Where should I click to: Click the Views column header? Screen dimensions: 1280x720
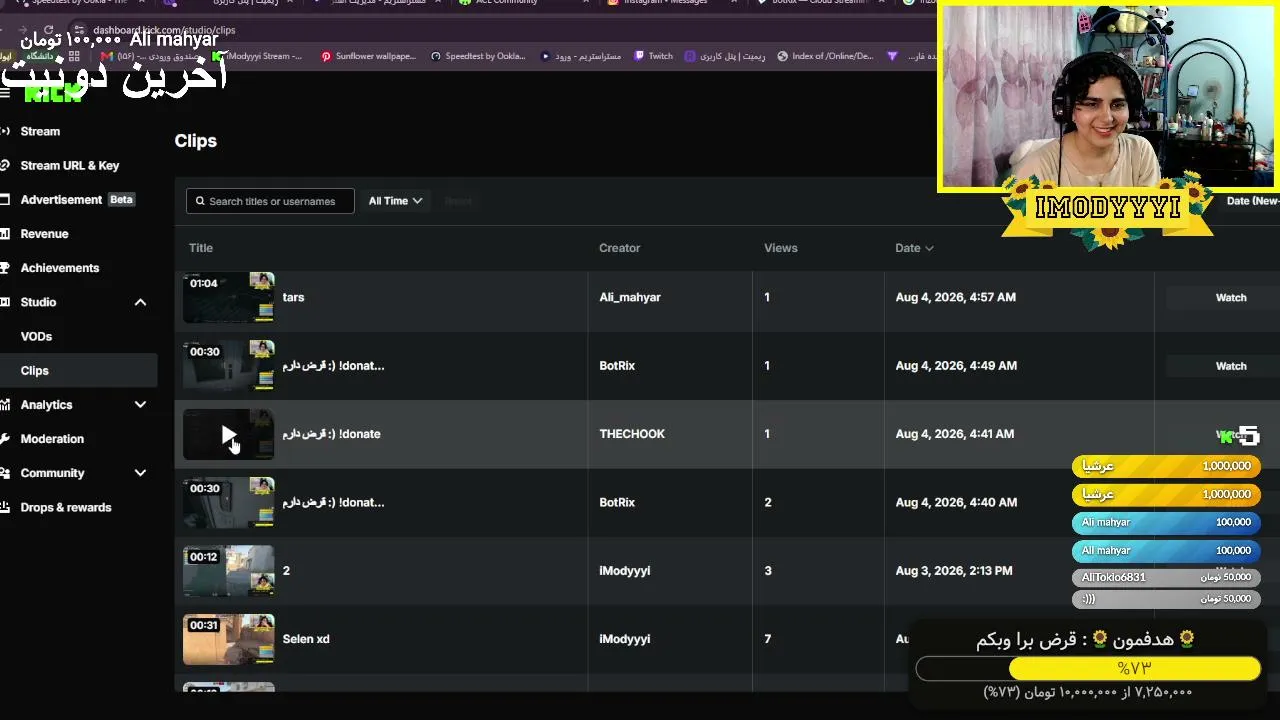pos(781,248)
